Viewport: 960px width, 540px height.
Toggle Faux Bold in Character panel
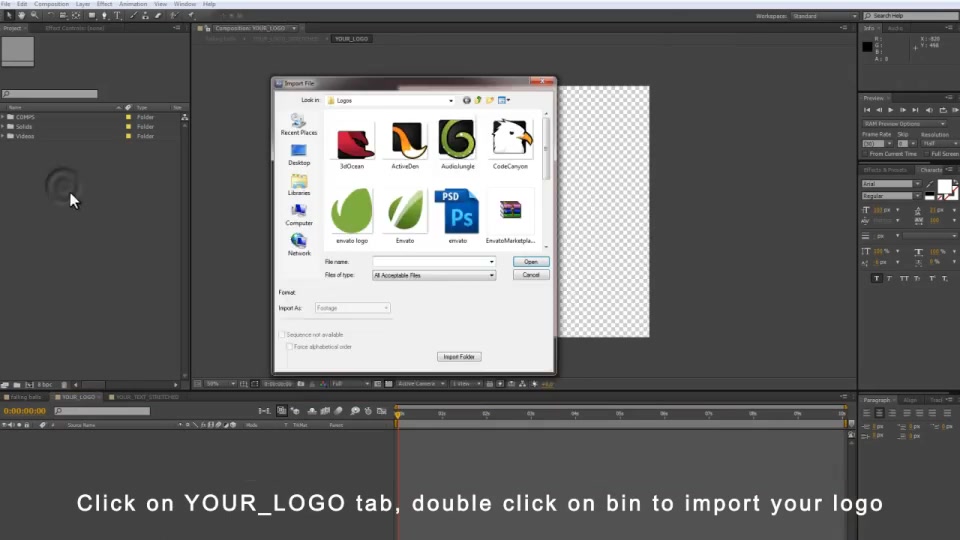point(877,279)
